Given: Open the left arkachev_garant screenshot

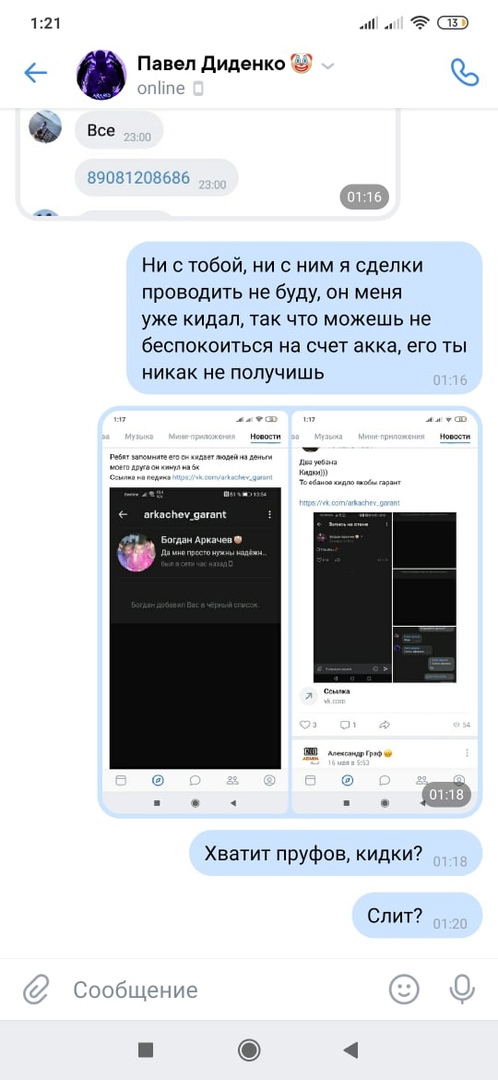Looking at the screenshot, I should (195, 612).
